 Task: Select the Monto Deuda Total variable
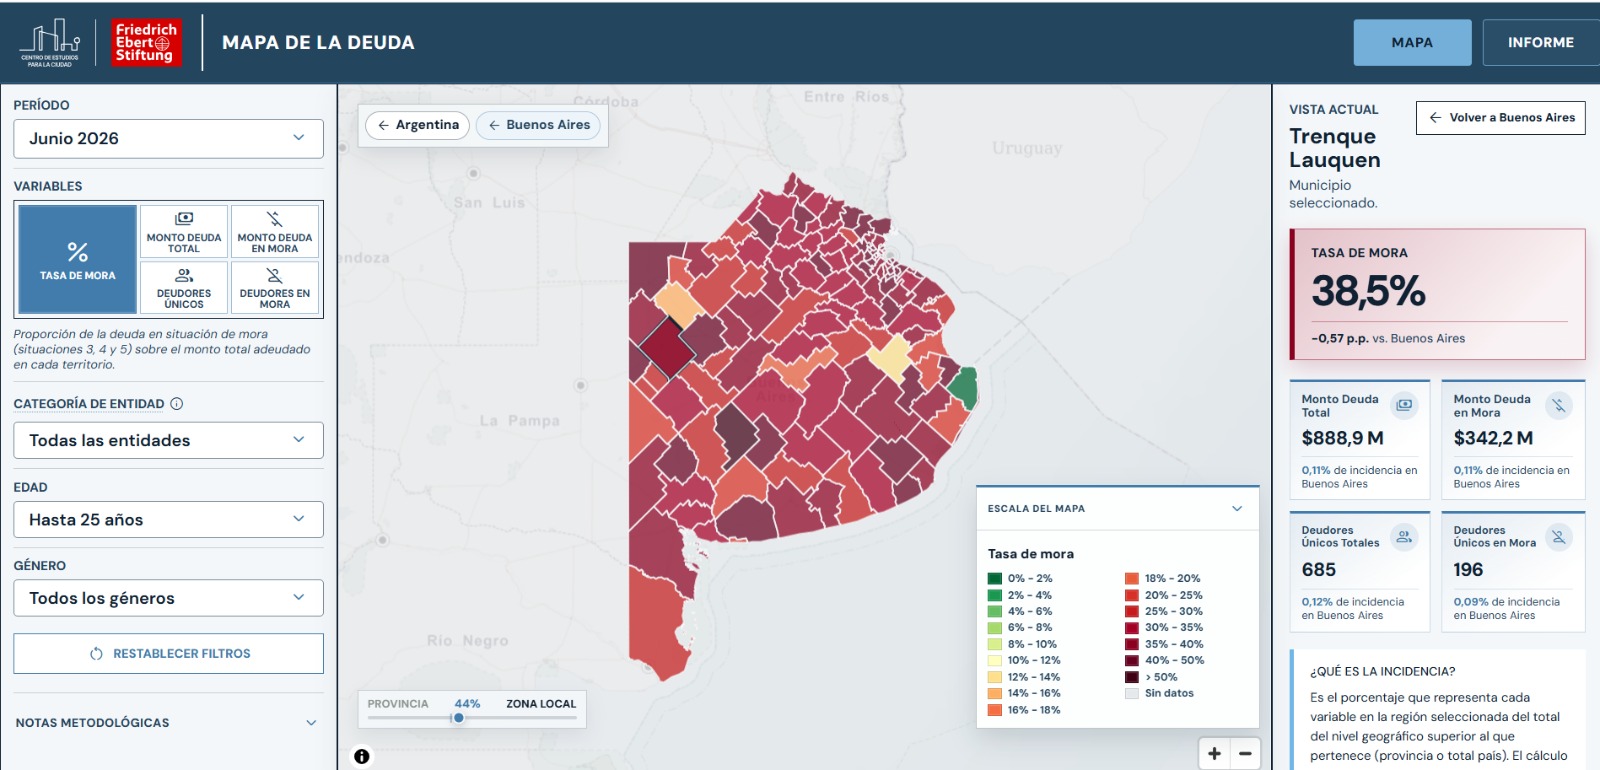point(184,232)
